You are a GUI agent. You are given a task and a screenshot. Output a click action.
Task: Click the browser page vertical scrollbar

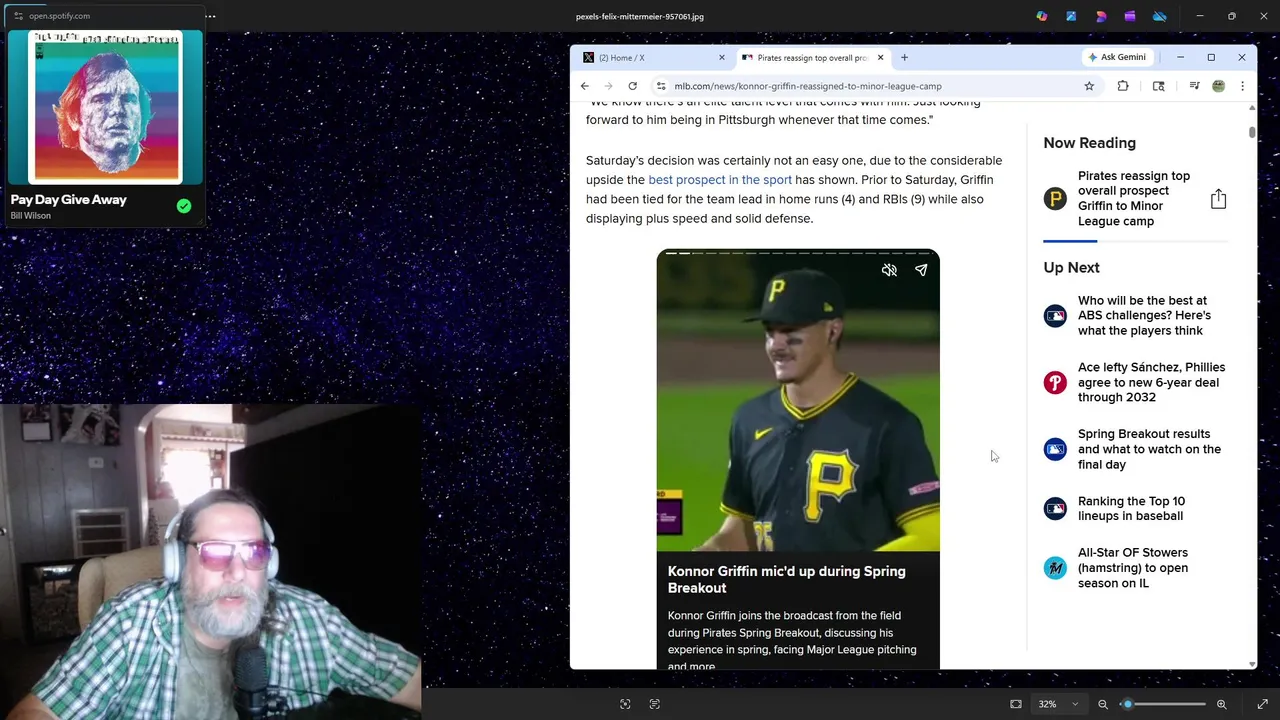pos(1252,133)
